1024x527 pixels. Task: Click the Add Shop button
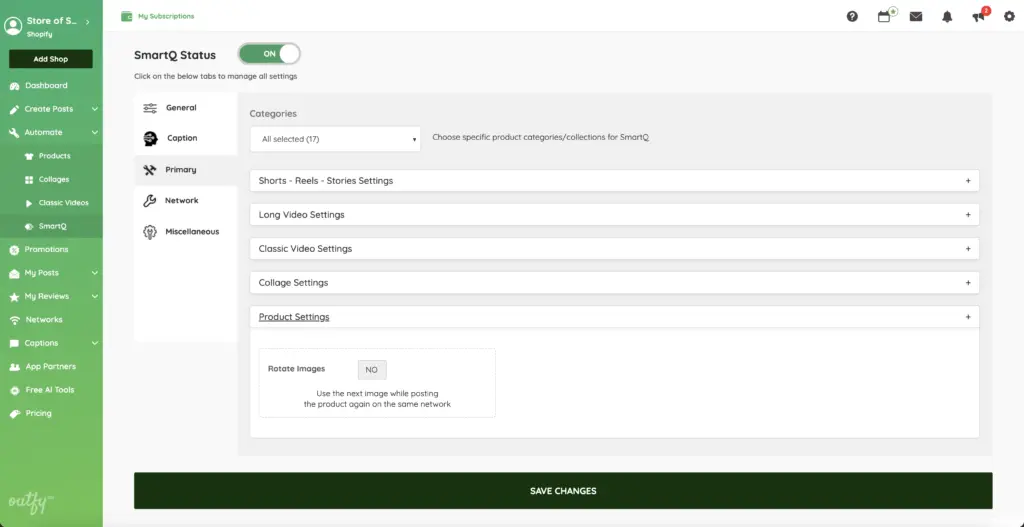50,59
